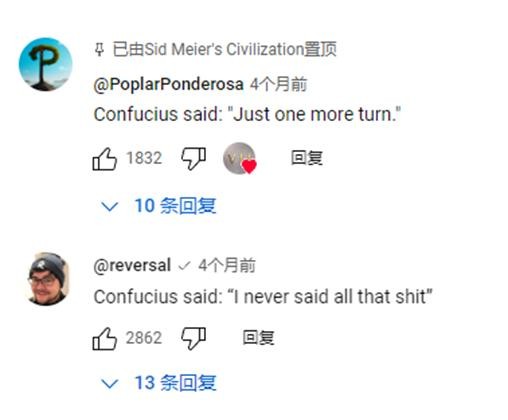Image resolution: width=508 pixels, height=420 pixels.
Task: Click the chevron beside 13 条回复
Action: (110, 384)
